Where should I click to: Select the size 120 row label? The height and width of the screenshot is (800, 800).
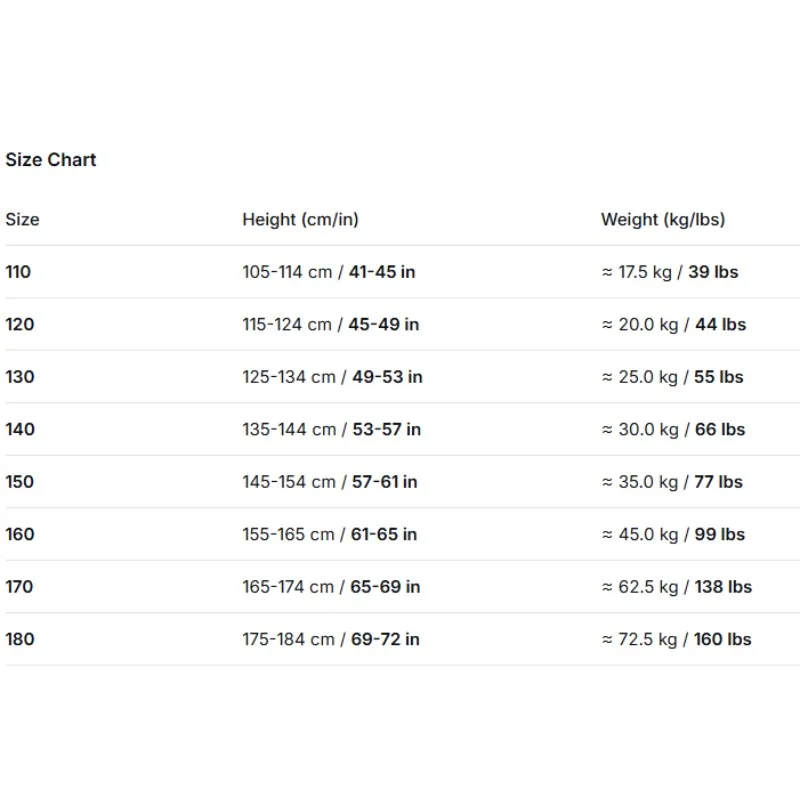pos(20,324)
